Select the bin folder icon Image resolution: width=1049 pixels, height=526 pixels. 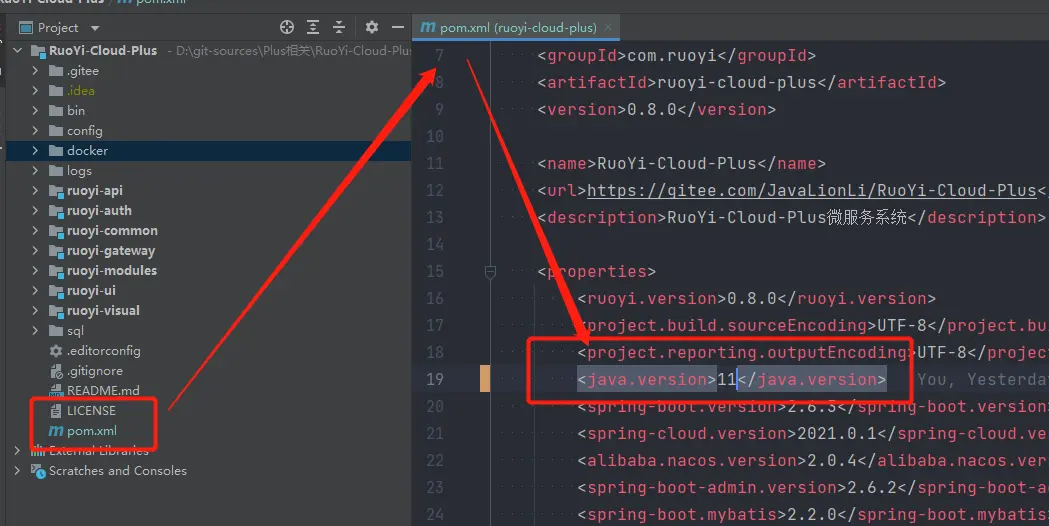56,110
